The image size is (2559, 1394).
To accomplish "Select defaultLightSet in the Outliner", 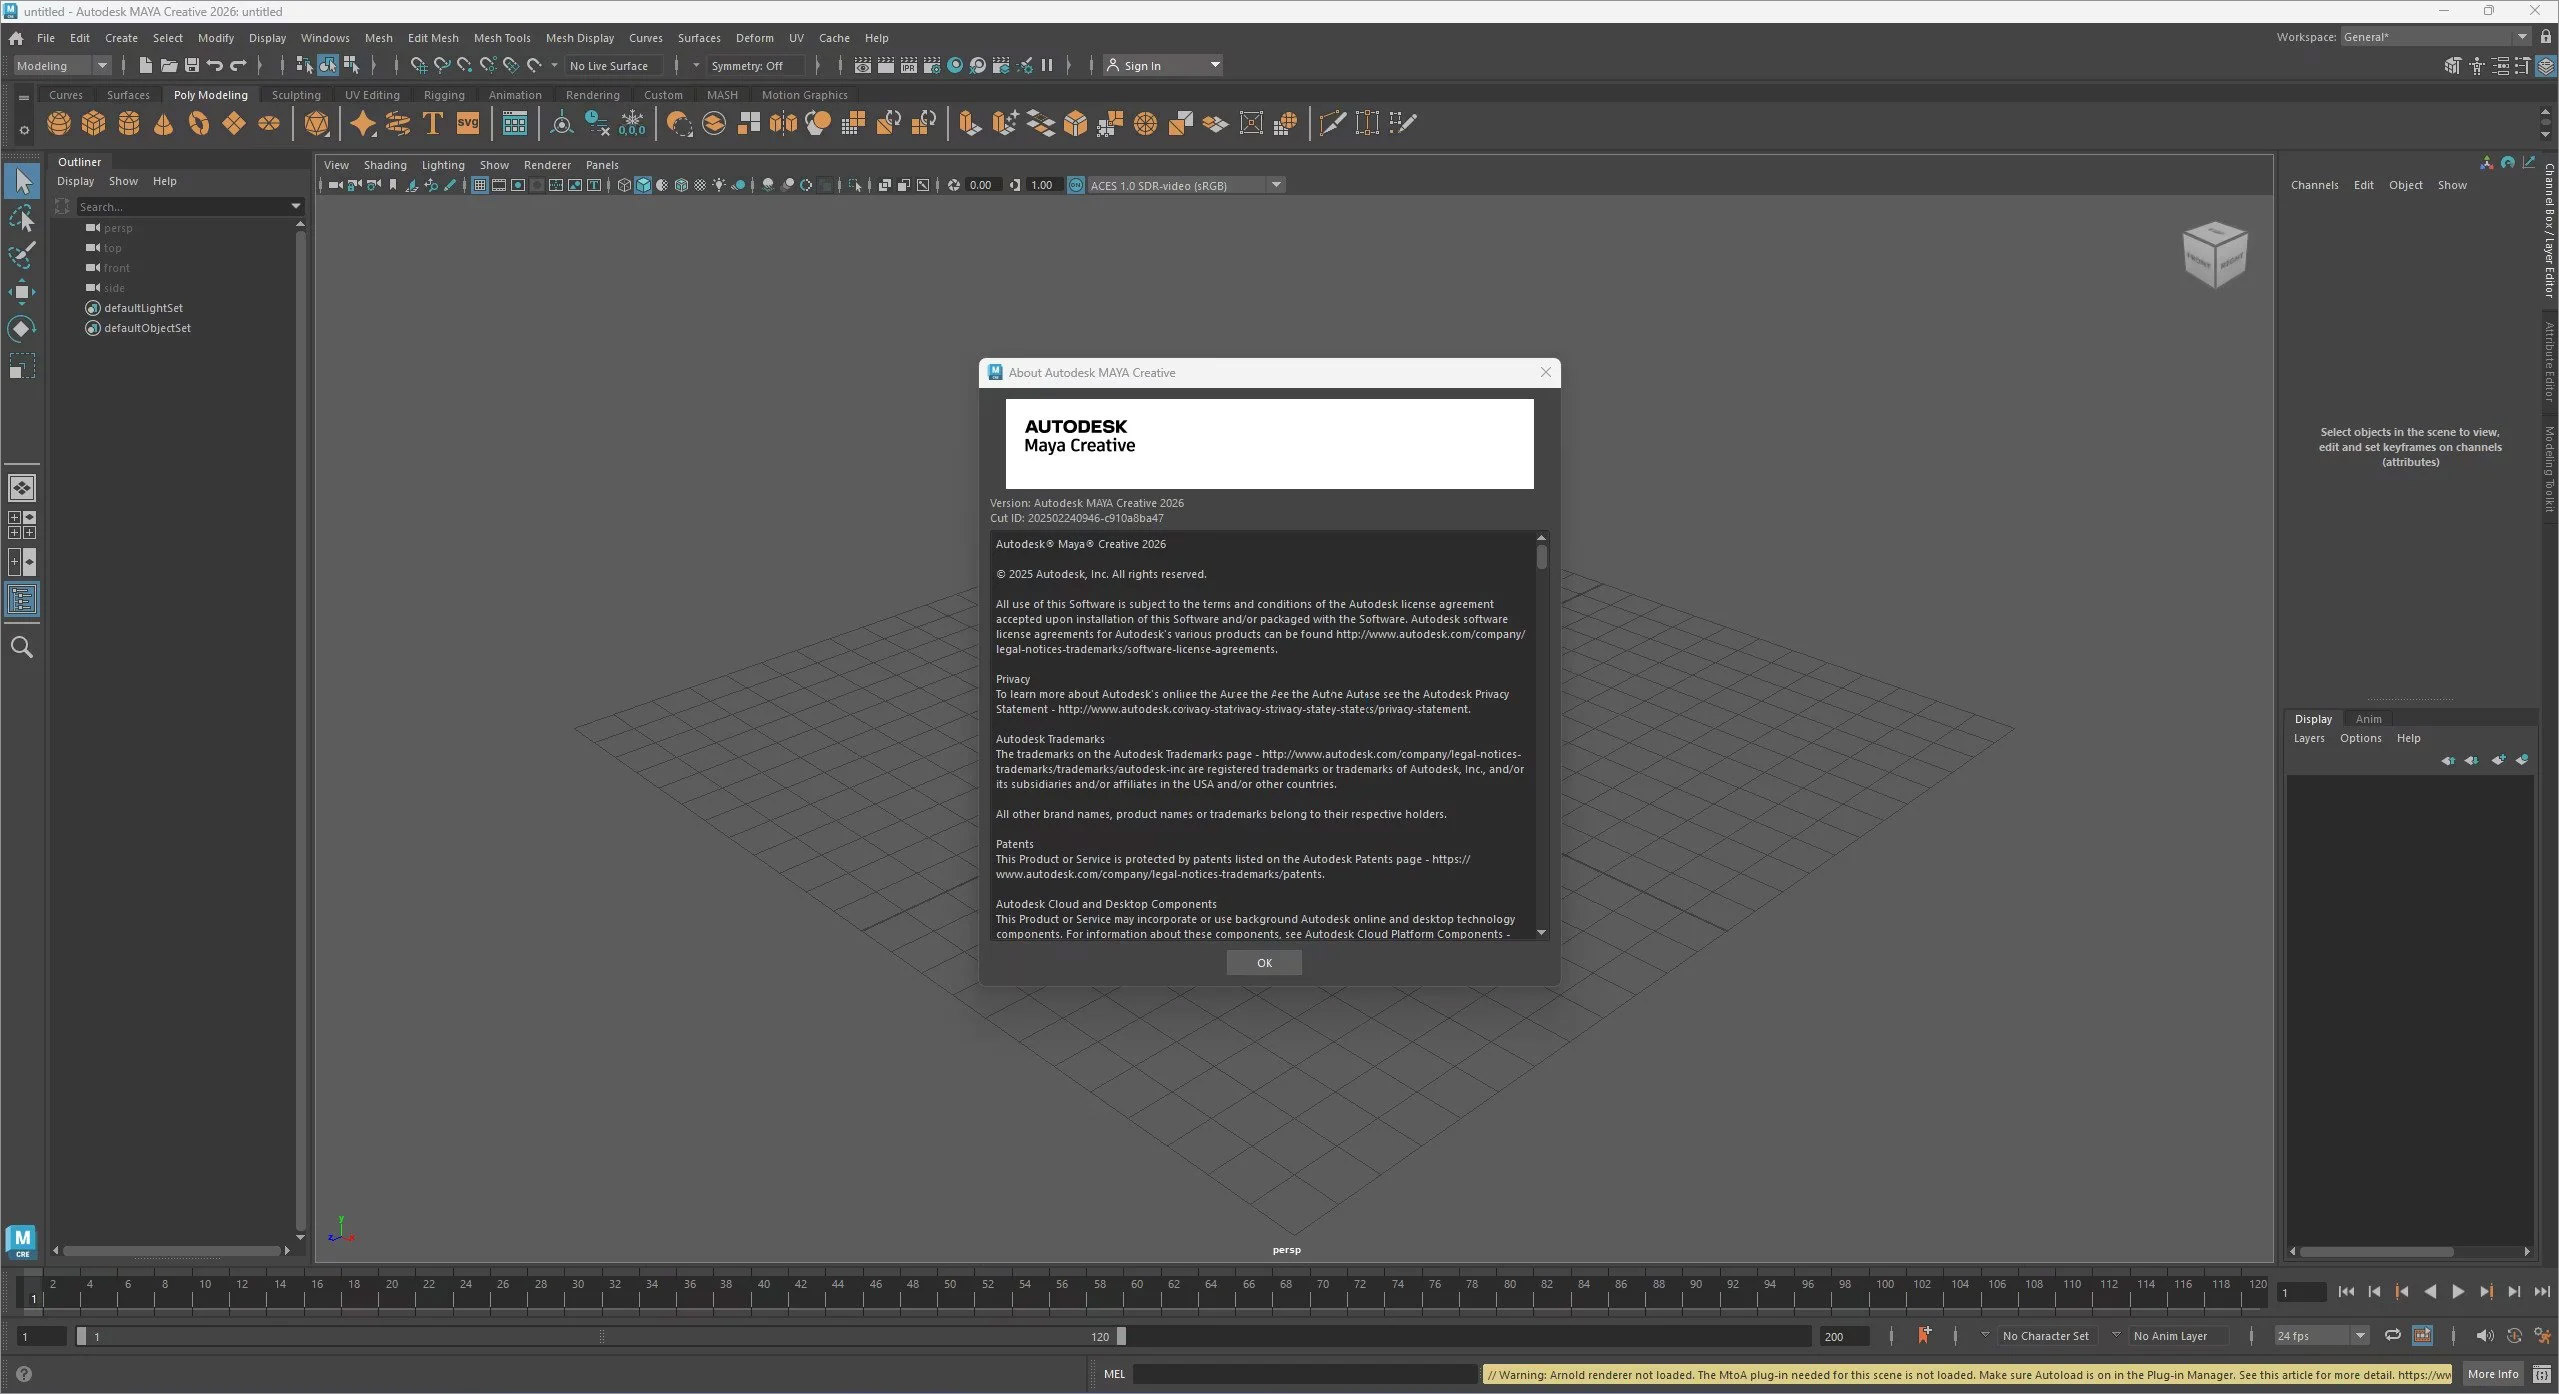I will tap(144, 307).
